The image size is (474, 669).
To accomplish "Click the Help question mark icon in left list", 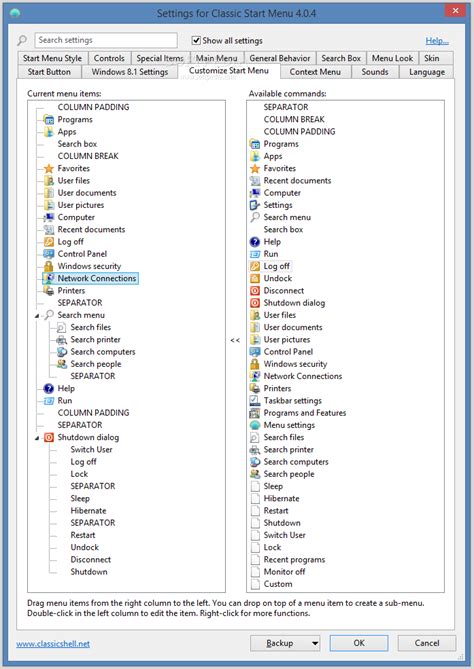I will click(49, 389).
